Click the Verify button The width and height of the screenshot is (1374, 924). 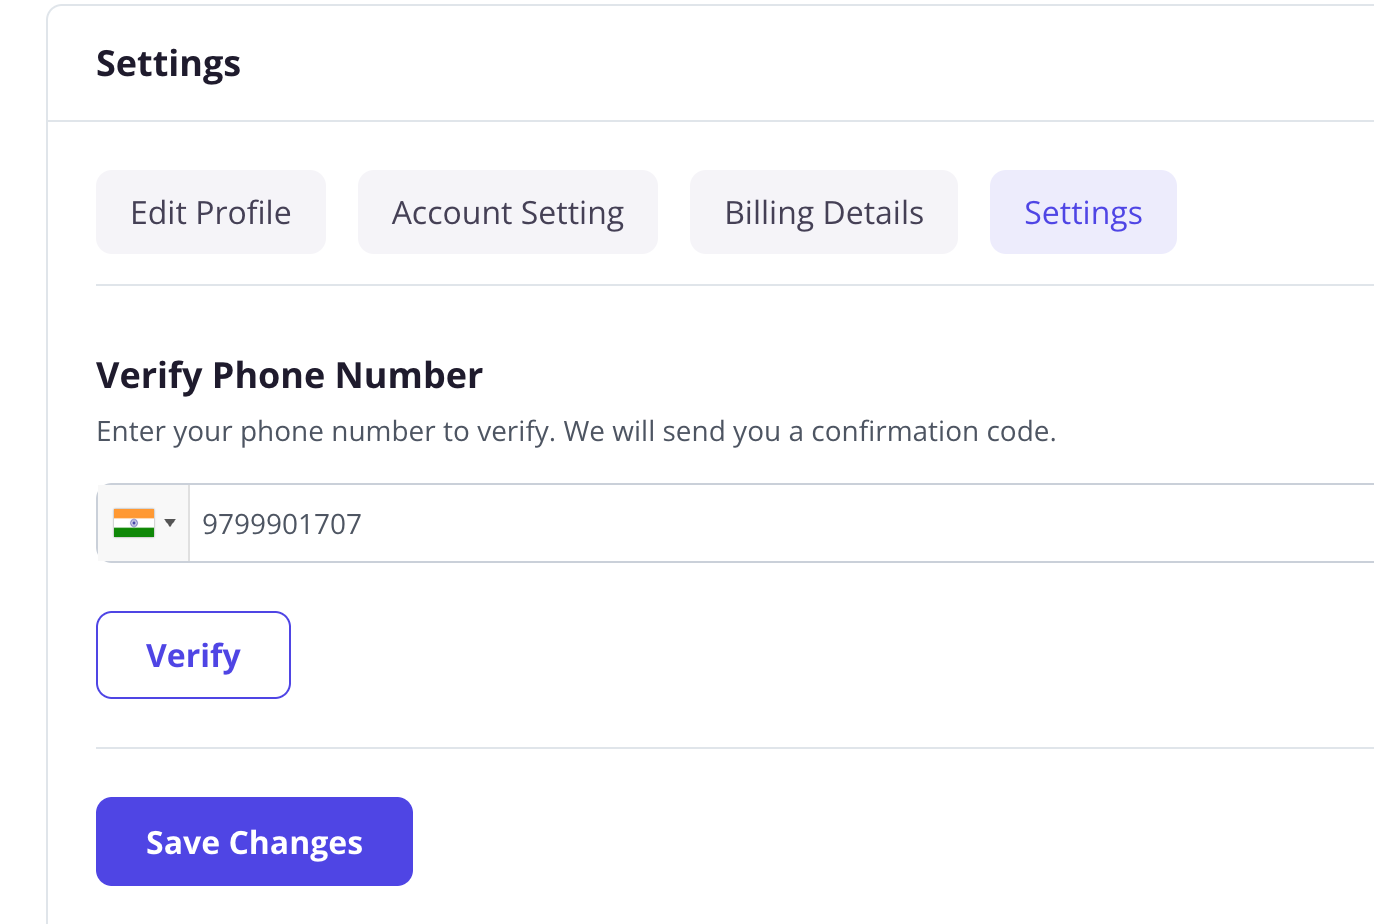pyautogui.click(x=193, y=655)
